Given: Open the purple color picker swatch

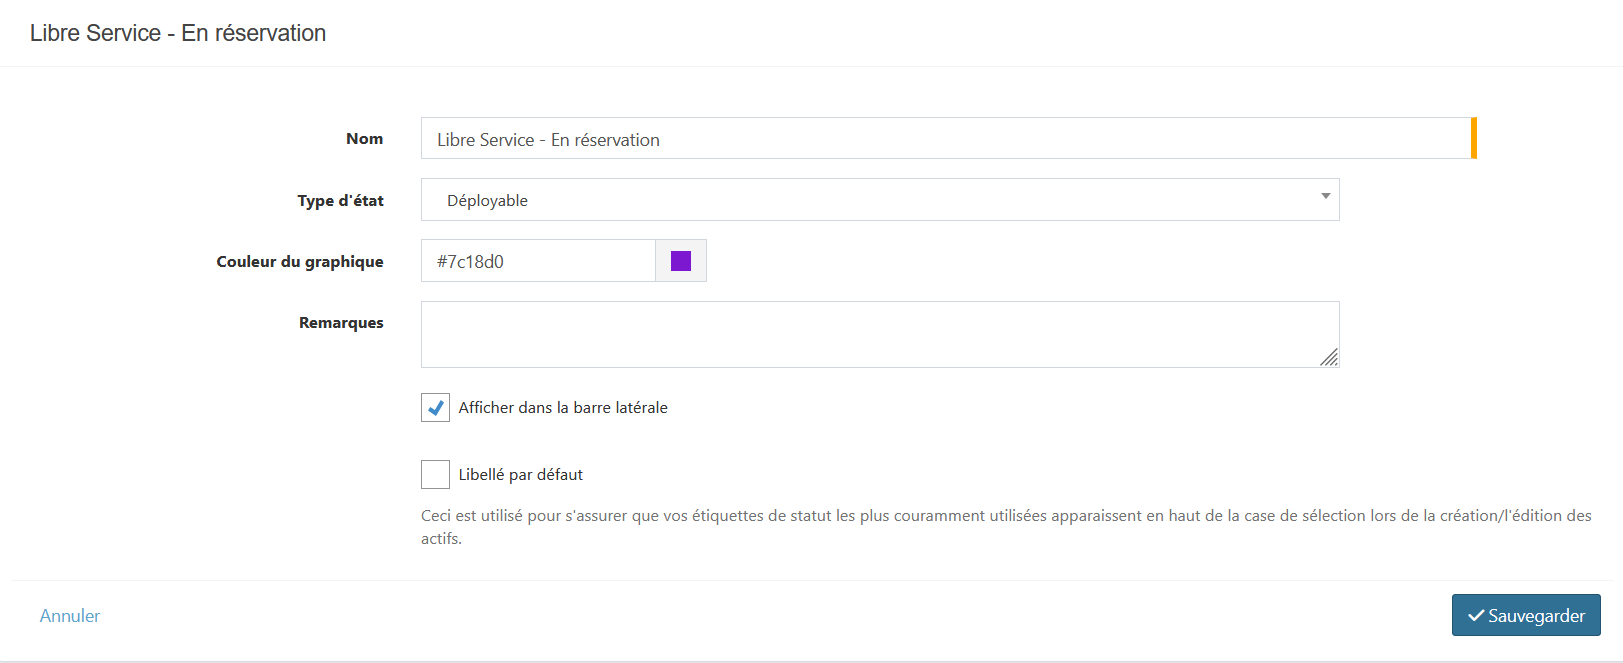Looking at the screenshot, I should 681,261.
